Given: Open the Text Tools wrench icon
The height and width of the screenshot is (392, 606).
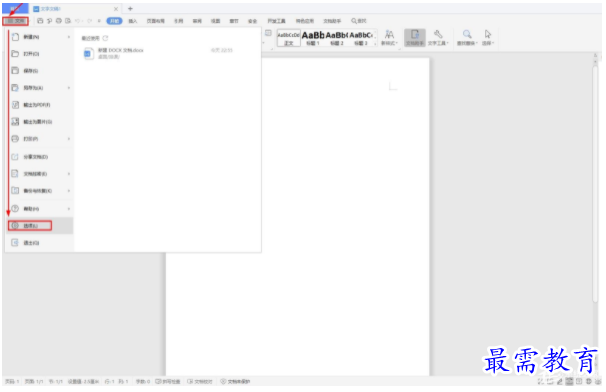Looking at the screenshot, I should tap(438, 34).
